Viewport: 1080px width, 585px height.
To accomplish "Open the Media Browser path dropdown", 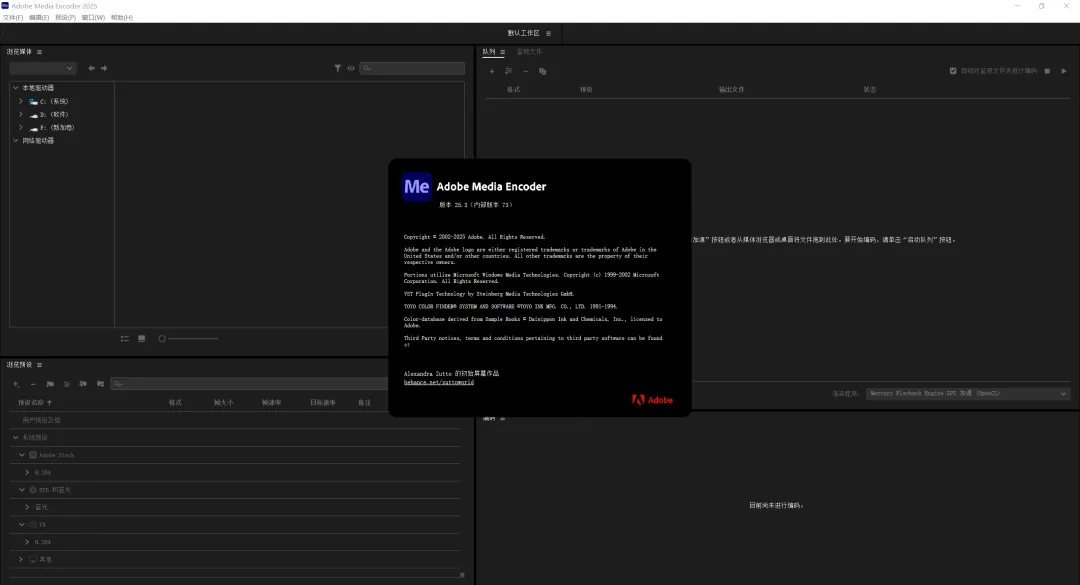I will tap(42, 68).
